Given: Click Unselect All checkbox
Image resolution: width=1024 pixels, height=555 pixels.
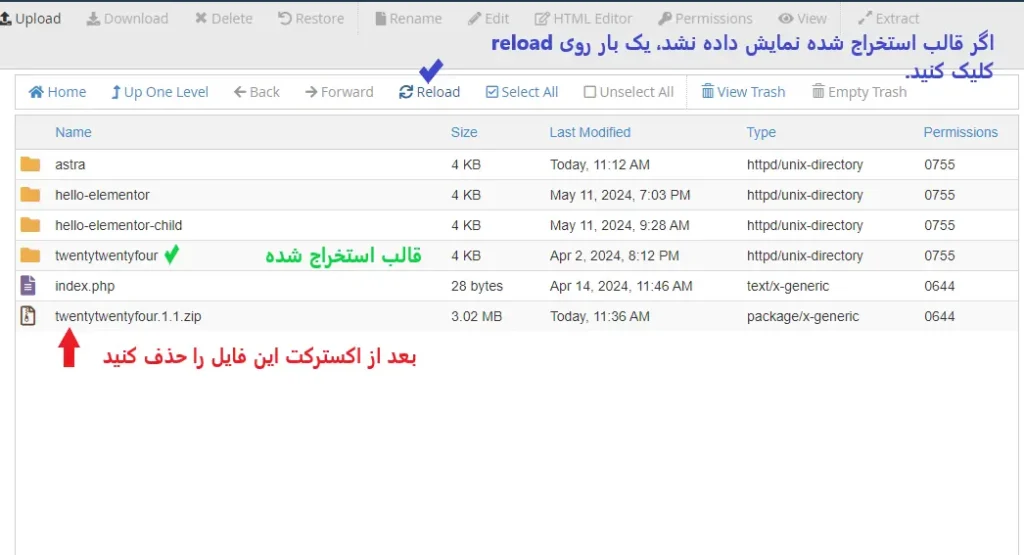Looking at the screenshot, I should [x=628, y=92].
